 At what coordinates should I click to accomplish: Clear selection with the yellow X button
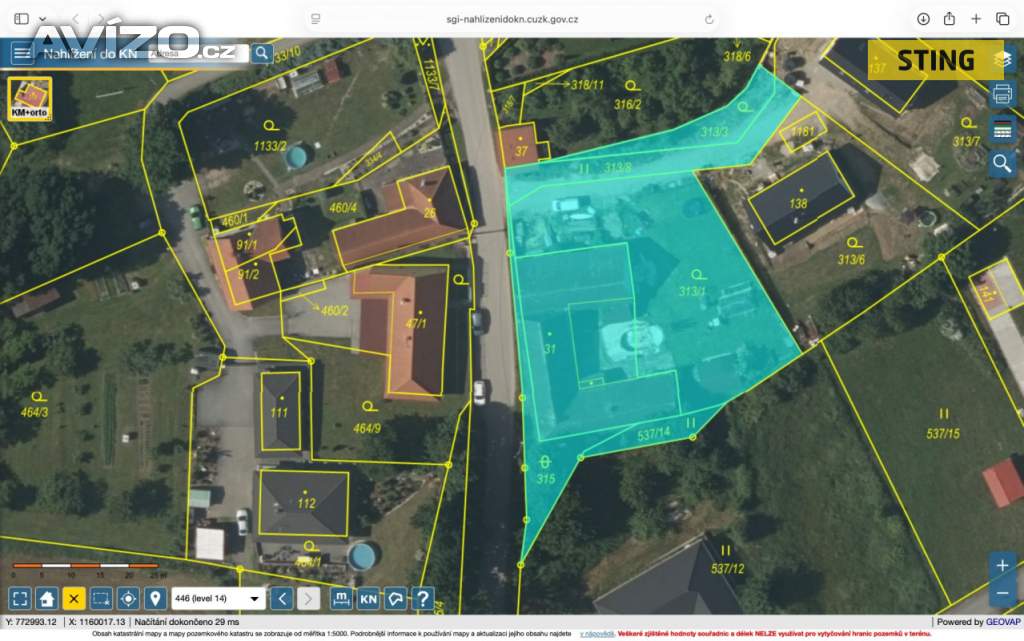pos(74,598)
